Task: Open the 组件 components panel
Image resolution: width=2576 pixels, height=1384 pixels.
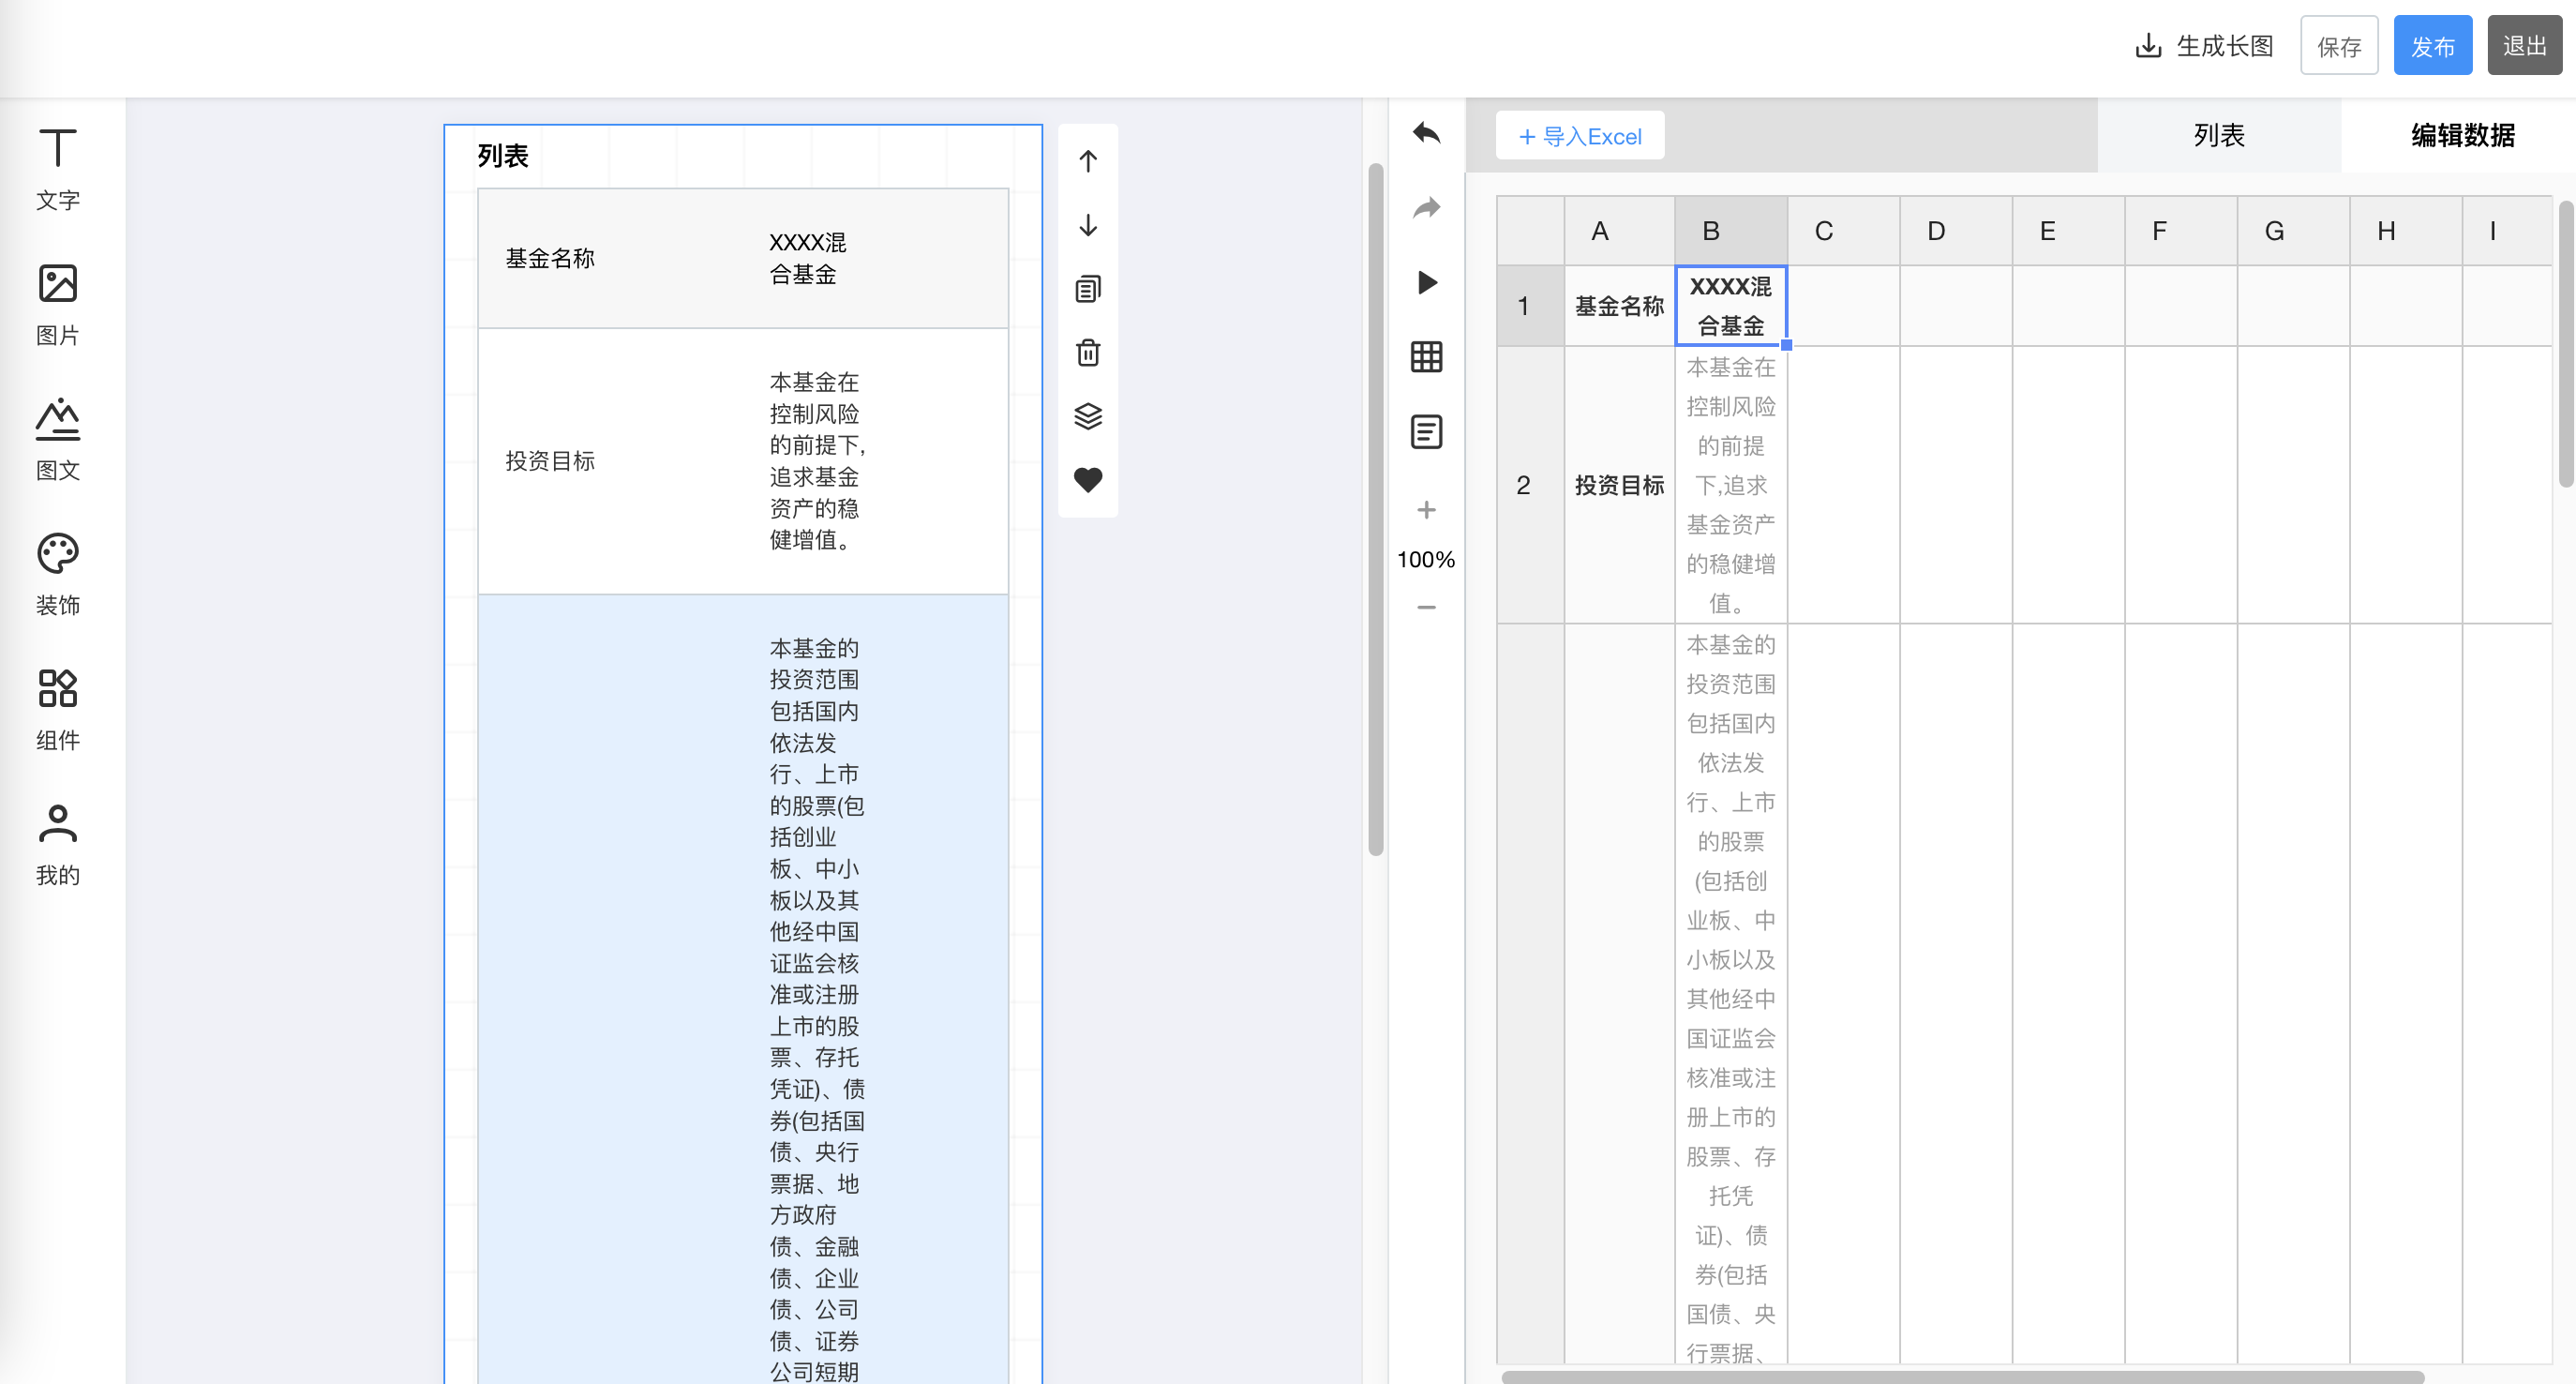Action: pyautogui.click(x=58, y=709)
